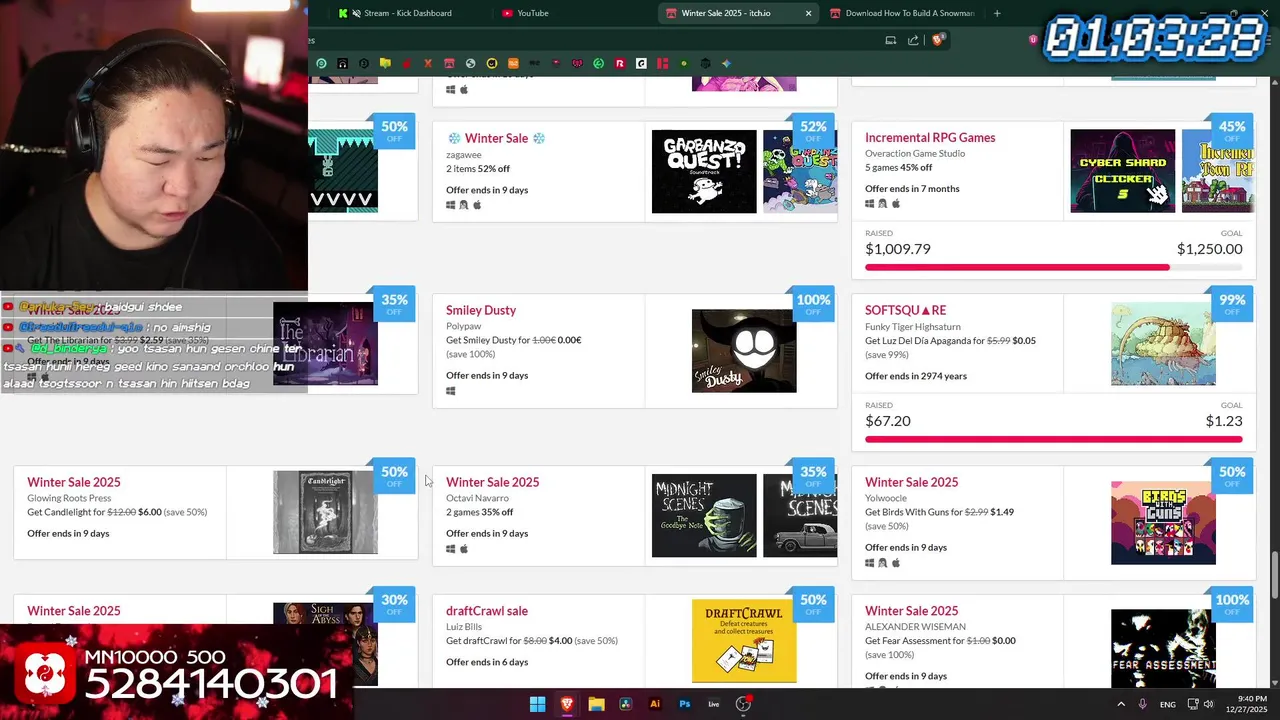Open the Live app taskbar icon
The image size is (1280, 720).
(714, 704)
